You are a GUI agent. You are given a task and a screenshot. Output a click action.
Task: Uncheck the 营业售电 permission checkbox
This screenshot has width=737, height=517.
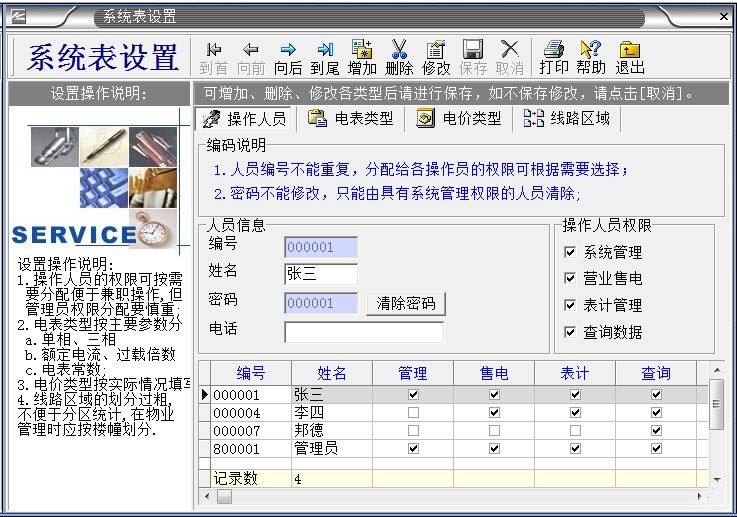point(570,279)
